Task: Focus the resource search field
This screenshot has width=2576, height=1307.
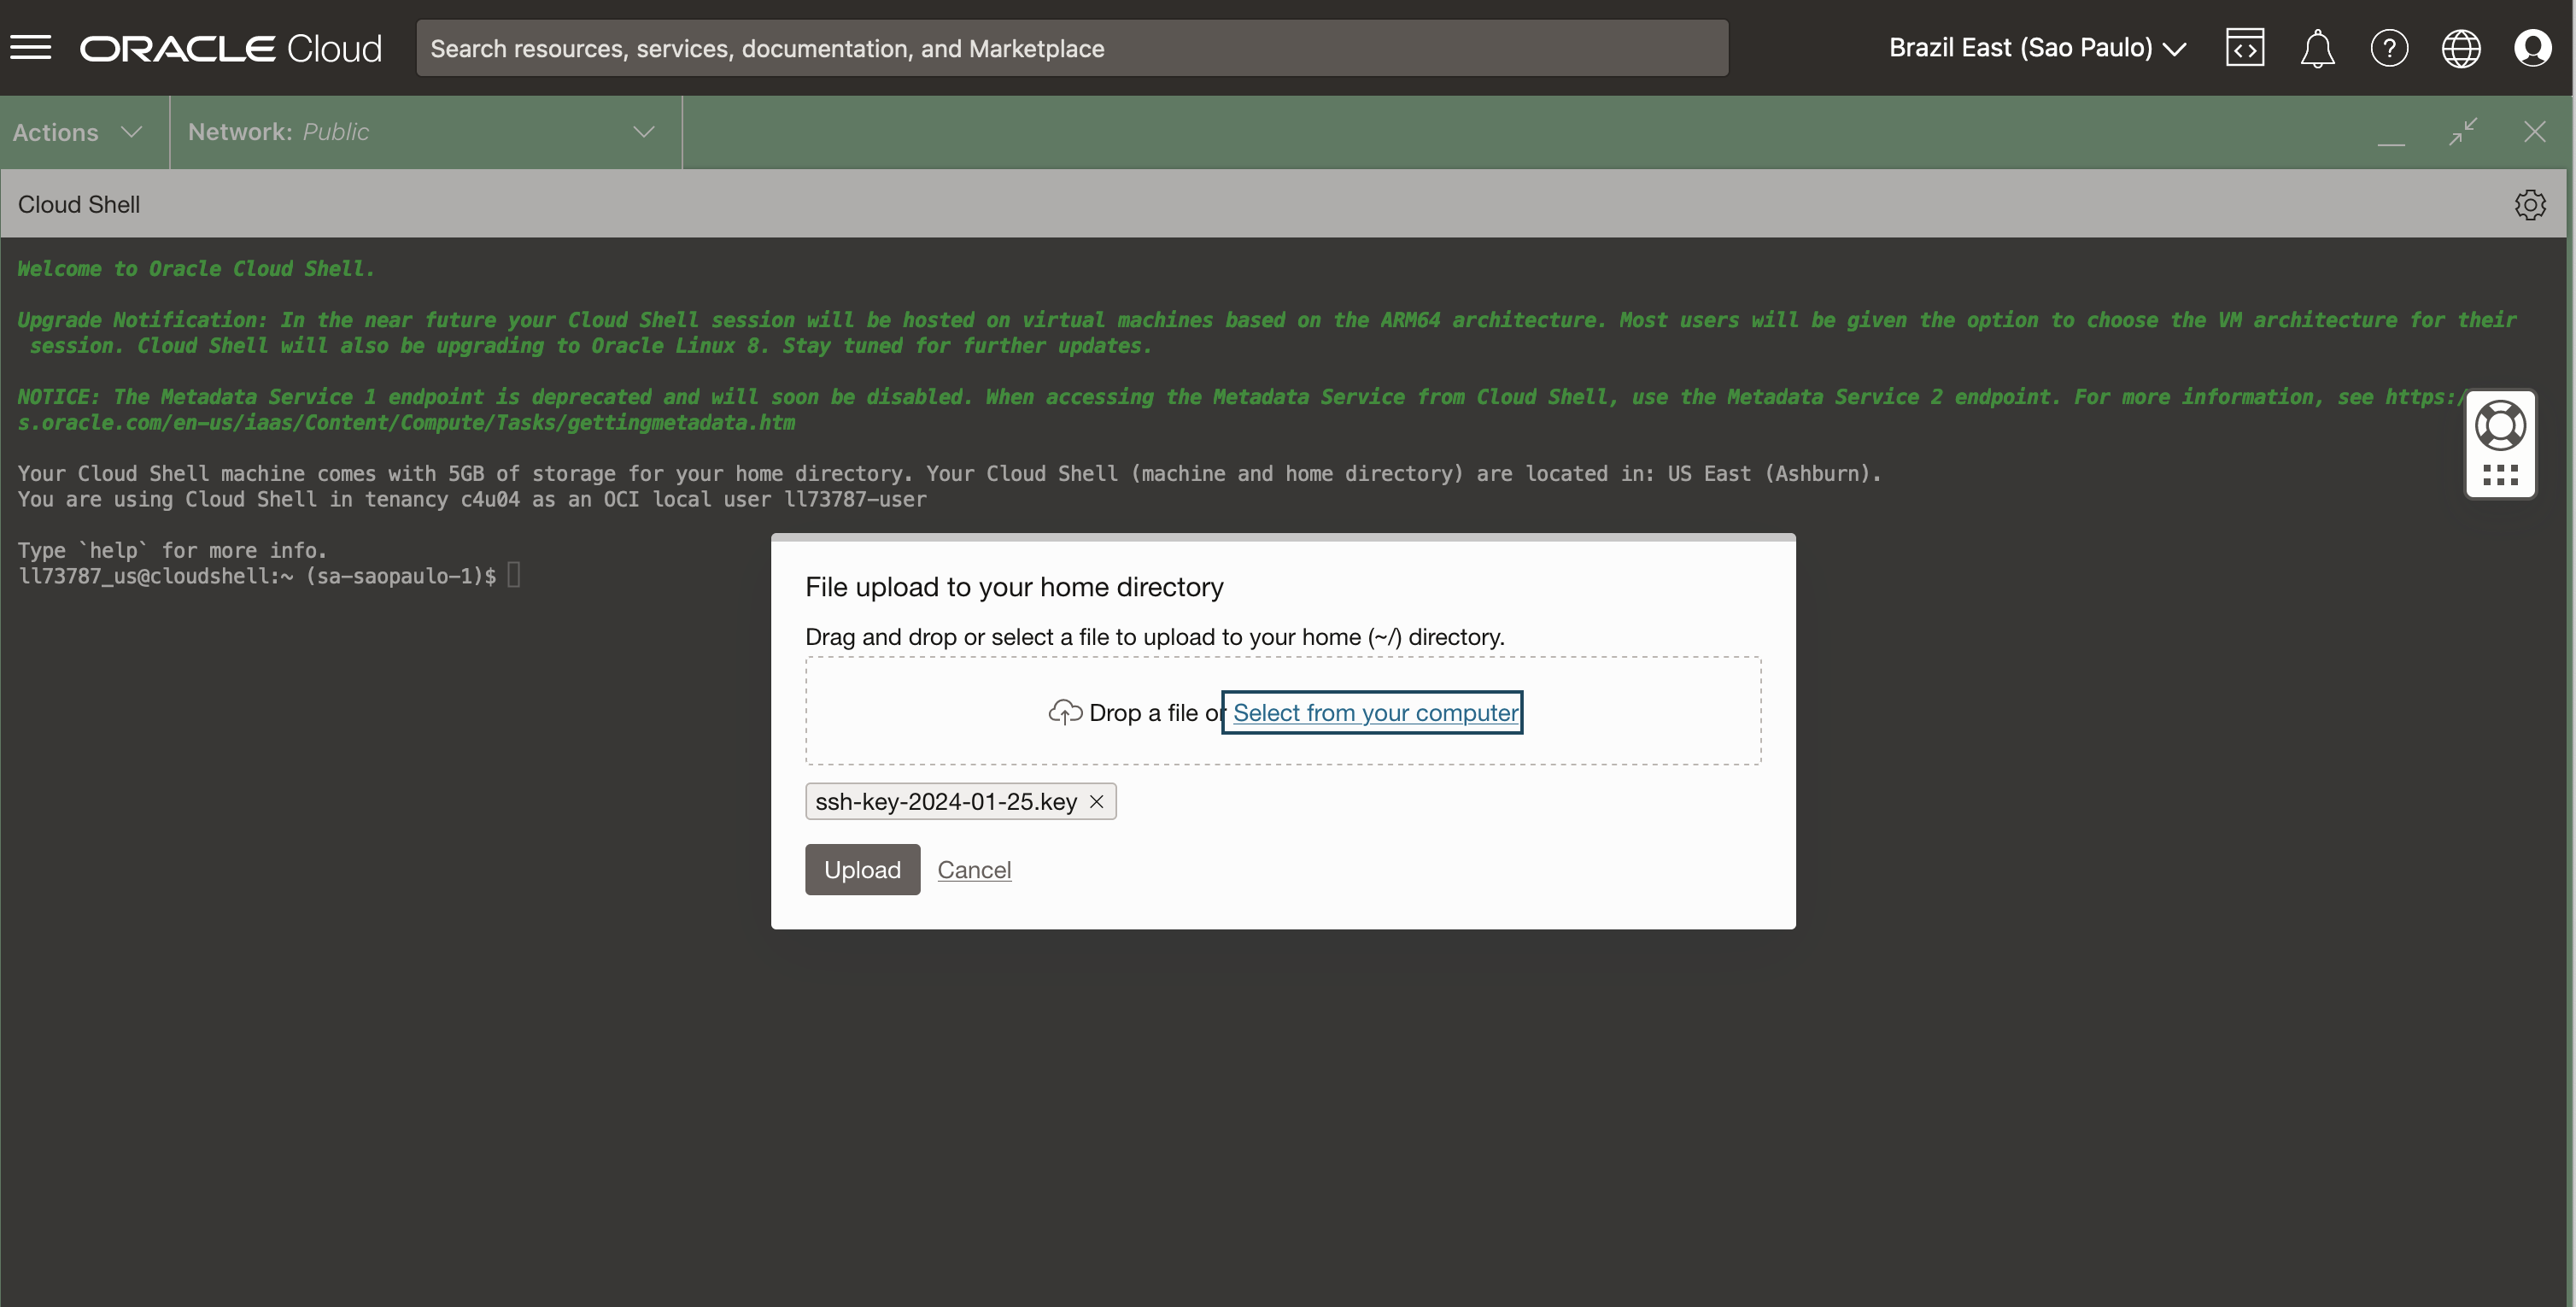Action: [1070, 48]
